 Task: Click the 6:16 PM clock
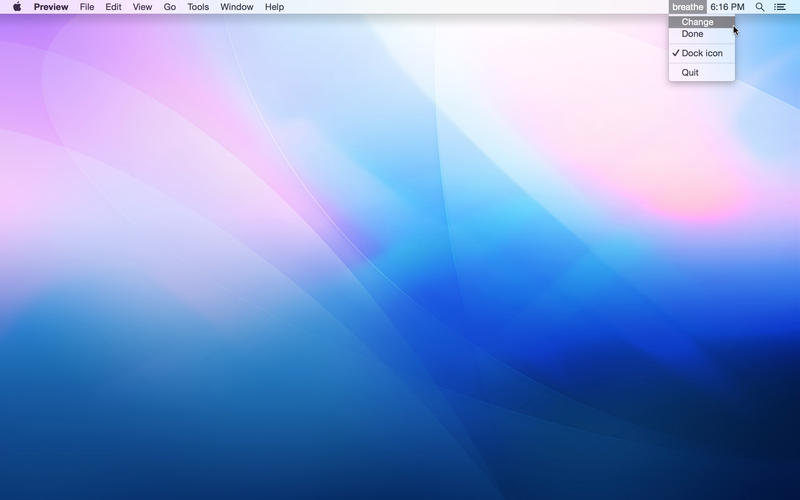(x=727, y=7)
